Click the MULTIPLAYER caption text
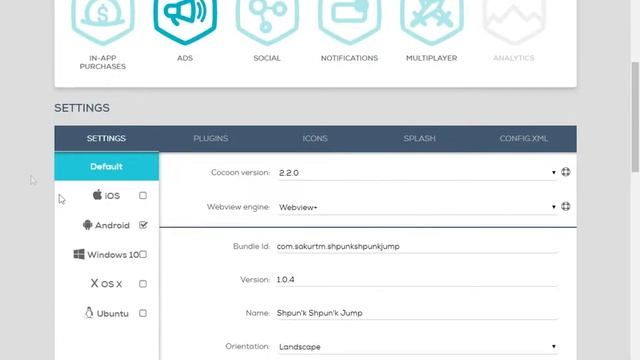The image size is (640, 360). pyautogui.click(x=431, y=58)
